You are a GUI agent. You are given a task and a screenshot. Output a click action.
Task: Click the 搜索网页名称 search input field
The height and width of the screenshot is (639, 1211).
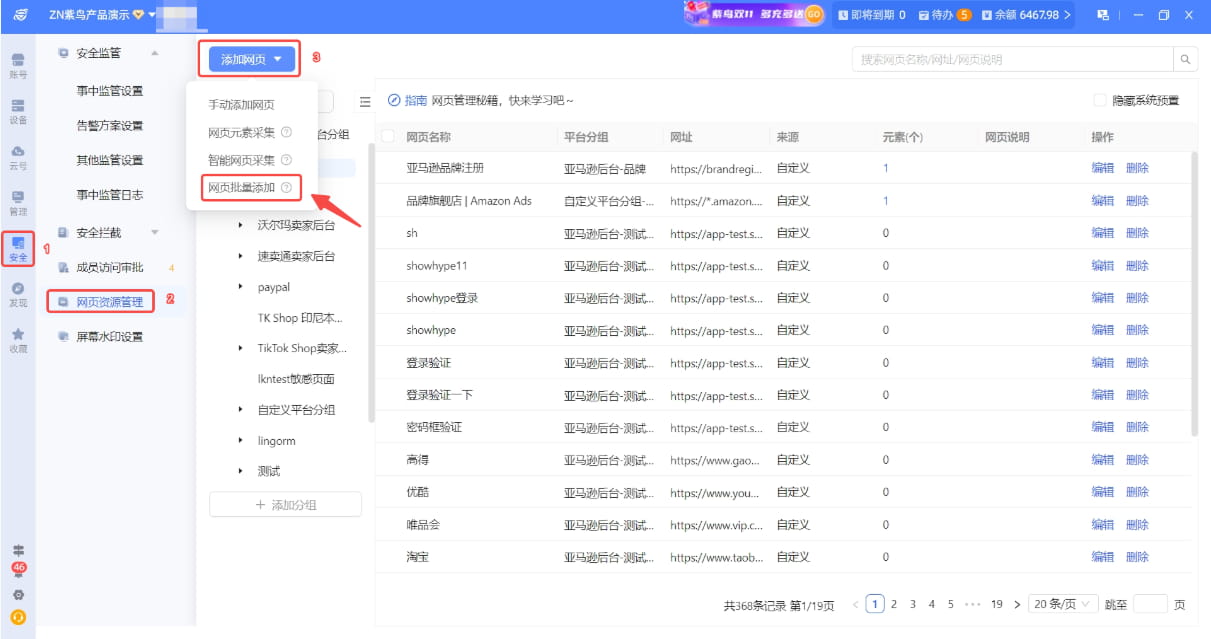click(x=1013, y=60)
